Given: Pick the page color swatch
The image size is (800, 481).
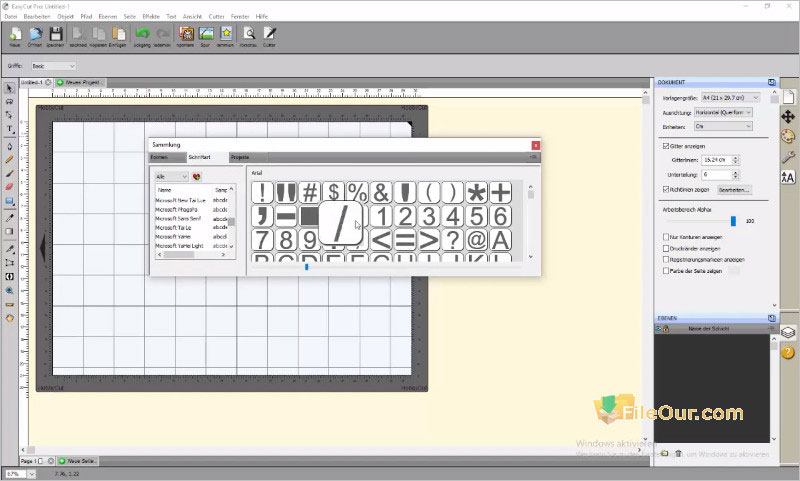Looking at the screenshot, I should [x=734, y=271].
